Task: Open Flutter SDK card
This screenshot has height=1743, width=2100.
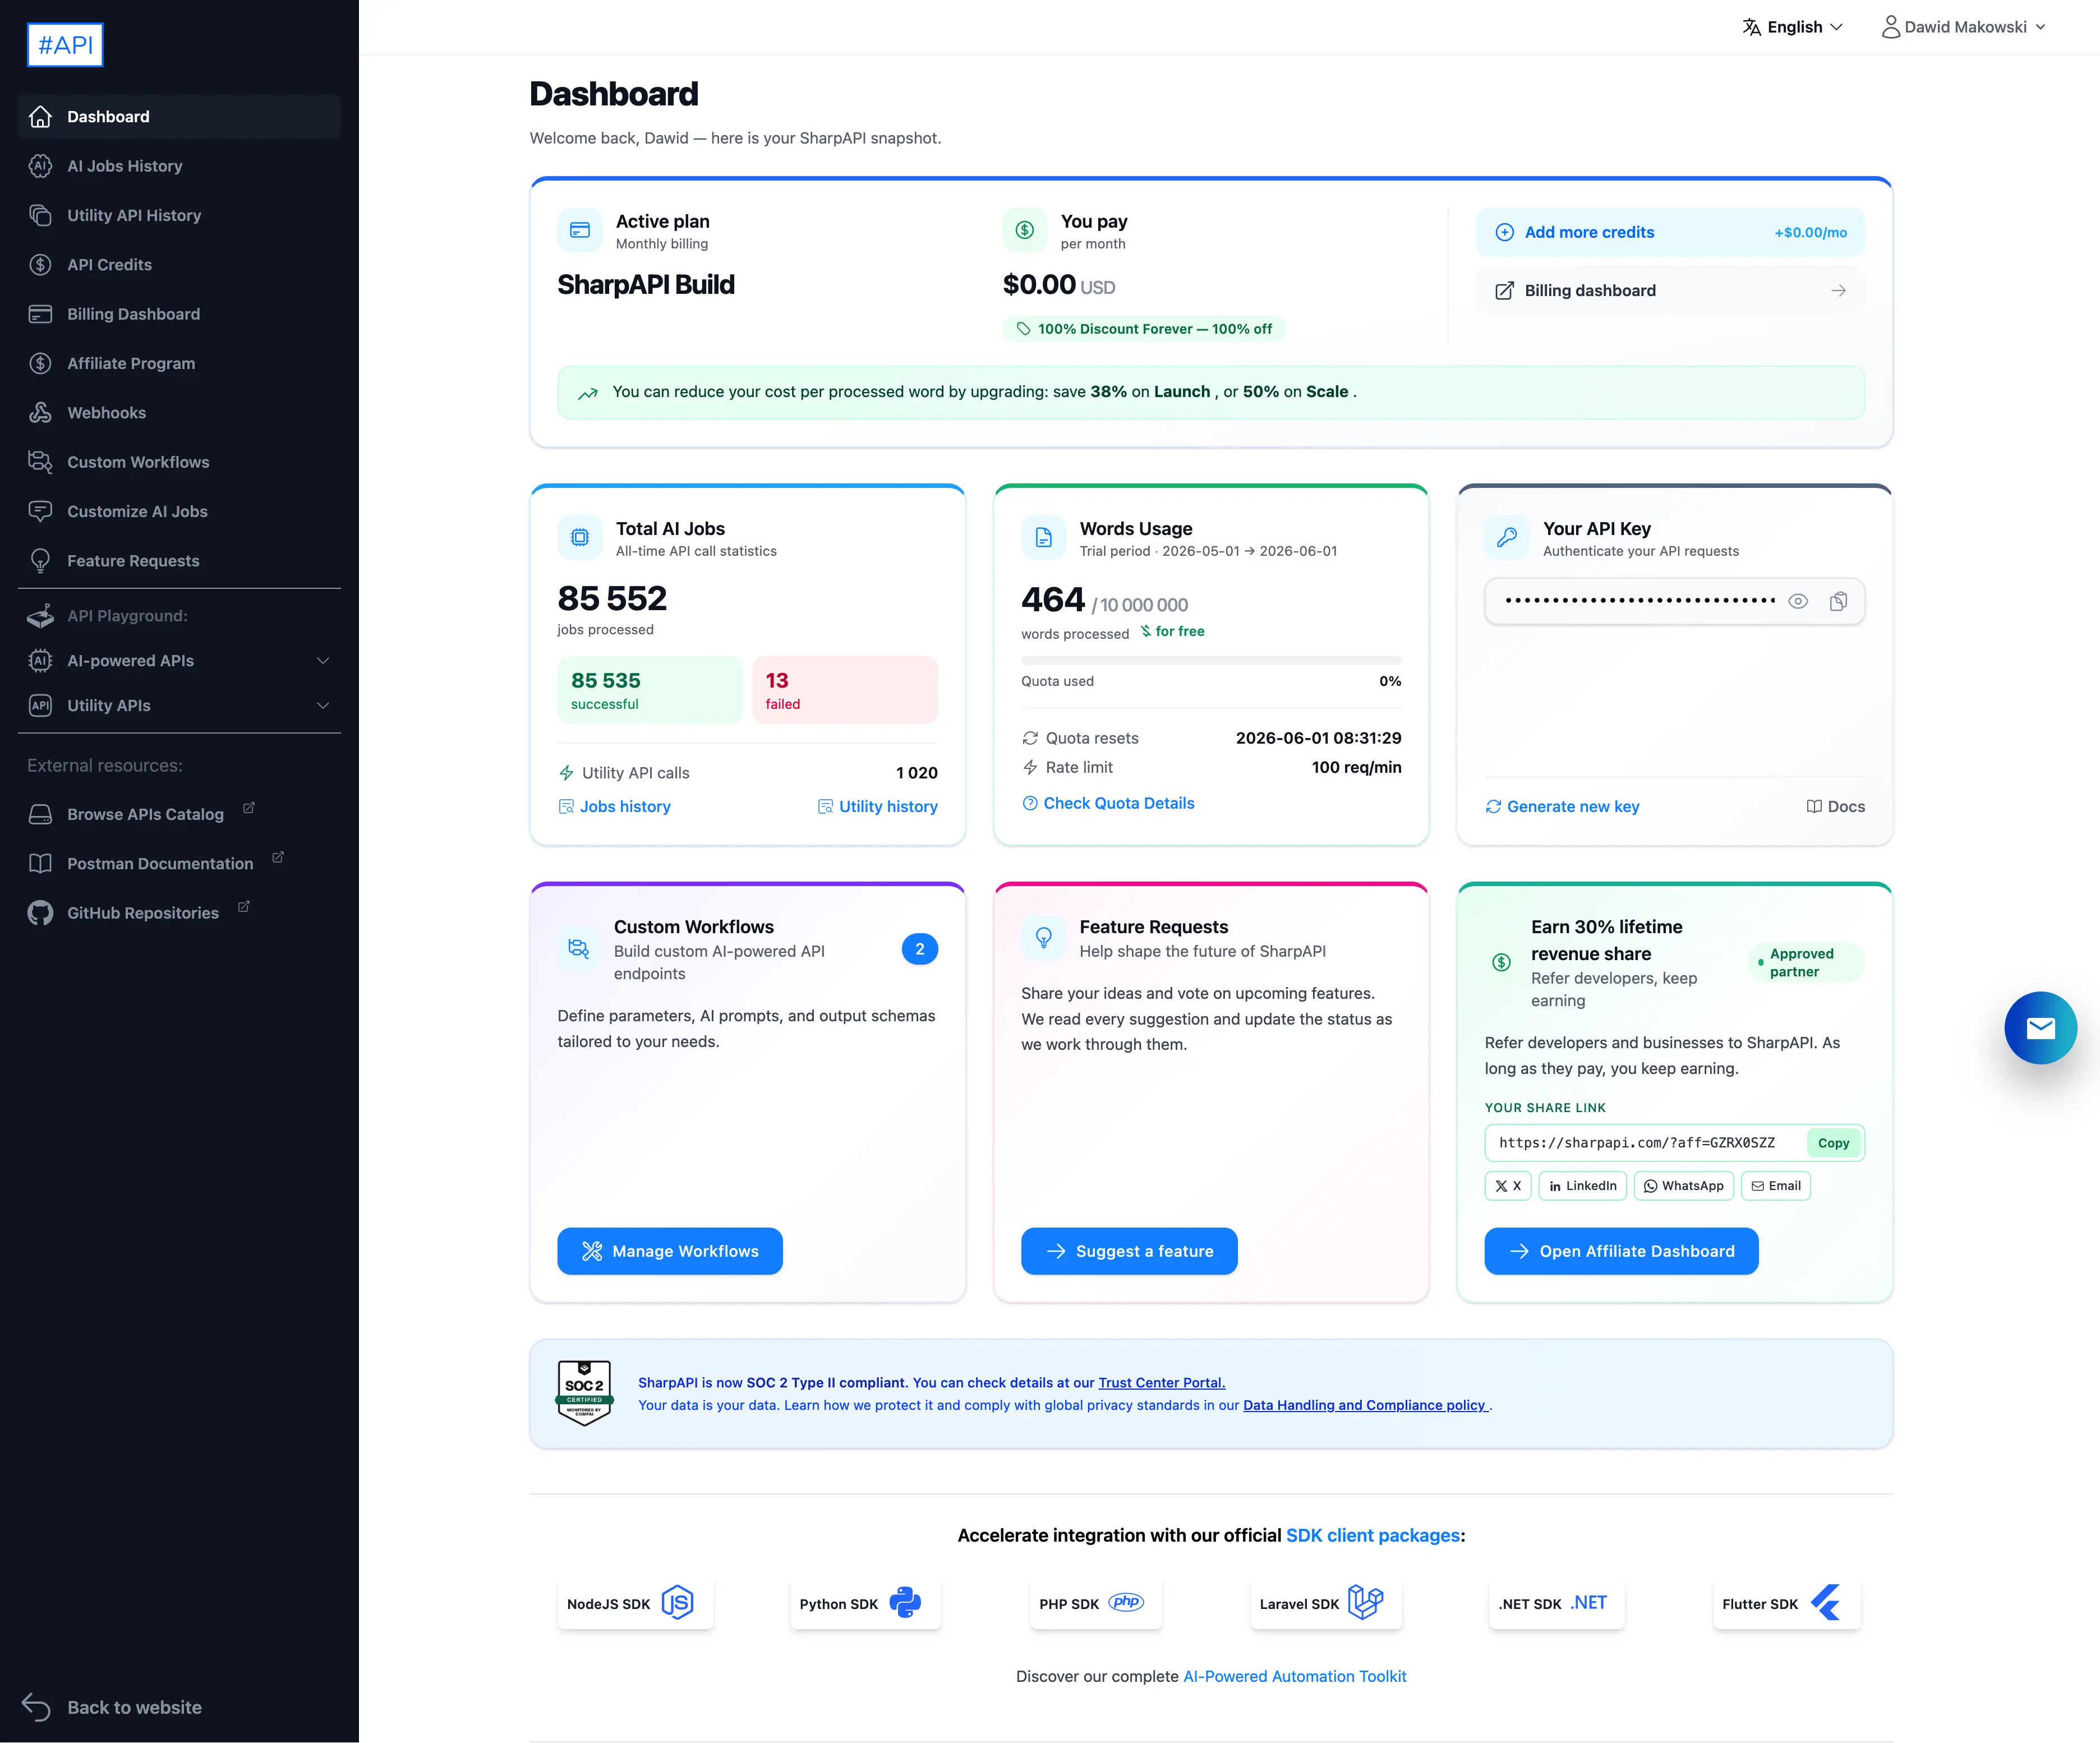Action: (1786, 1603)
